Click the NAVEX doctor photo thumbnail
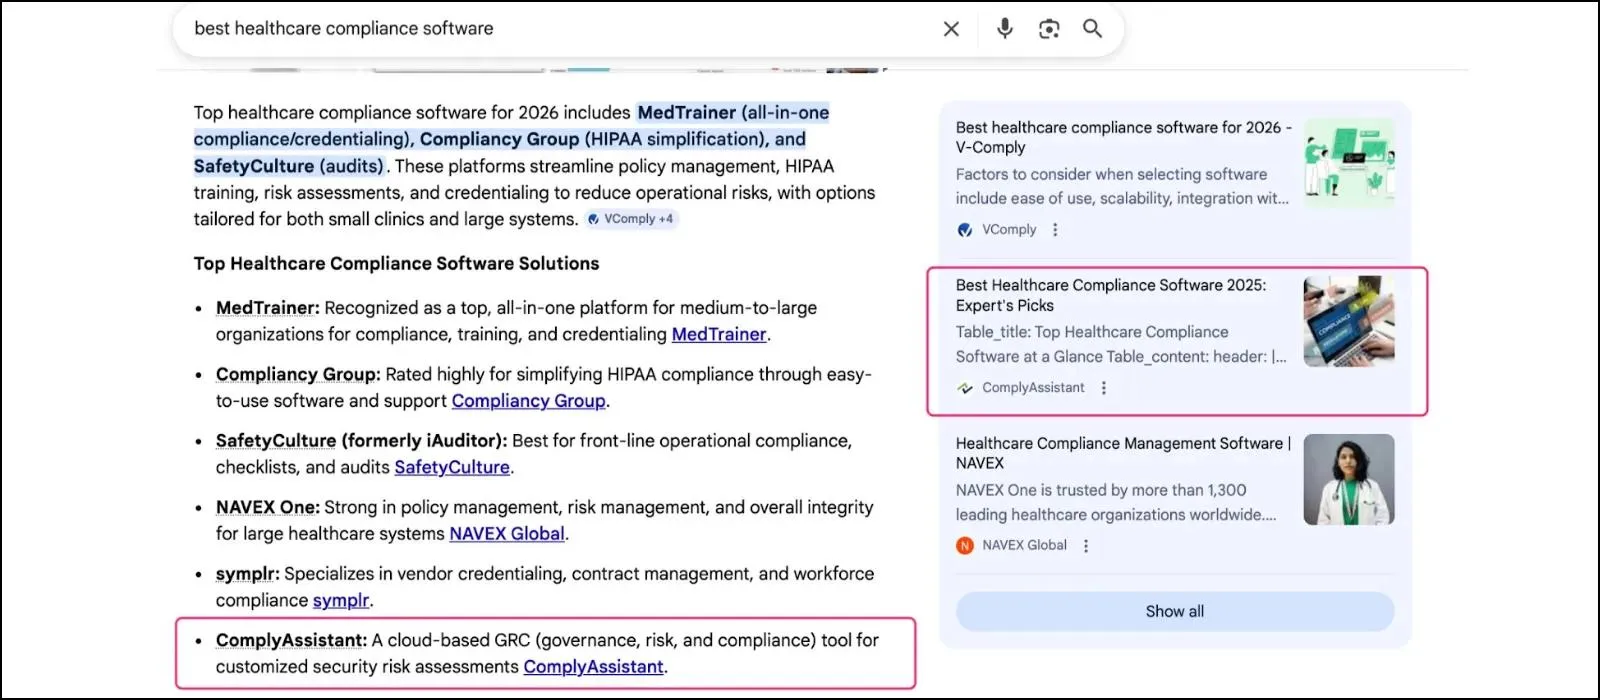 click(x=1349, y=479)
